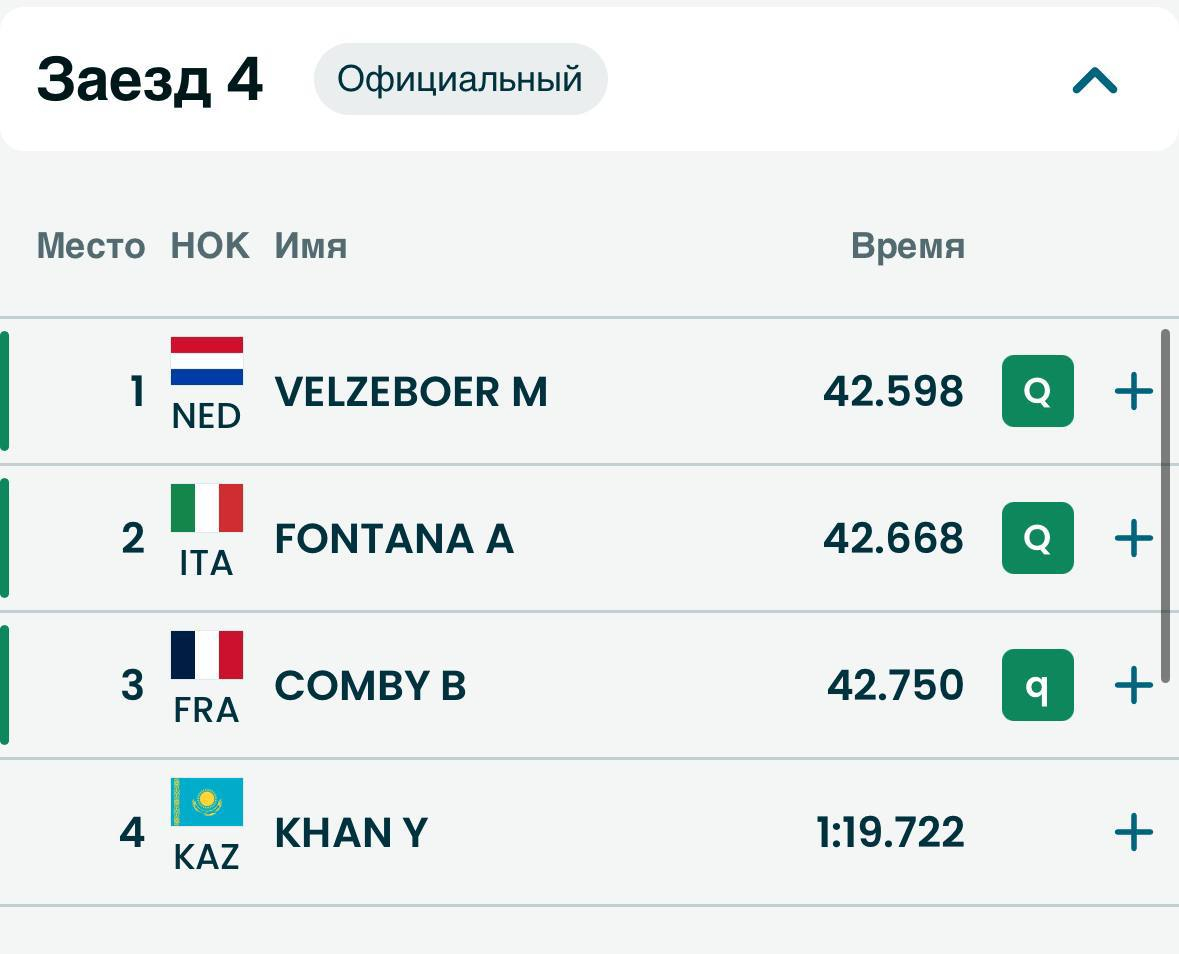Expand details for KHAN Y row
Screen dimensions: 1179x954
(1133, 832)
